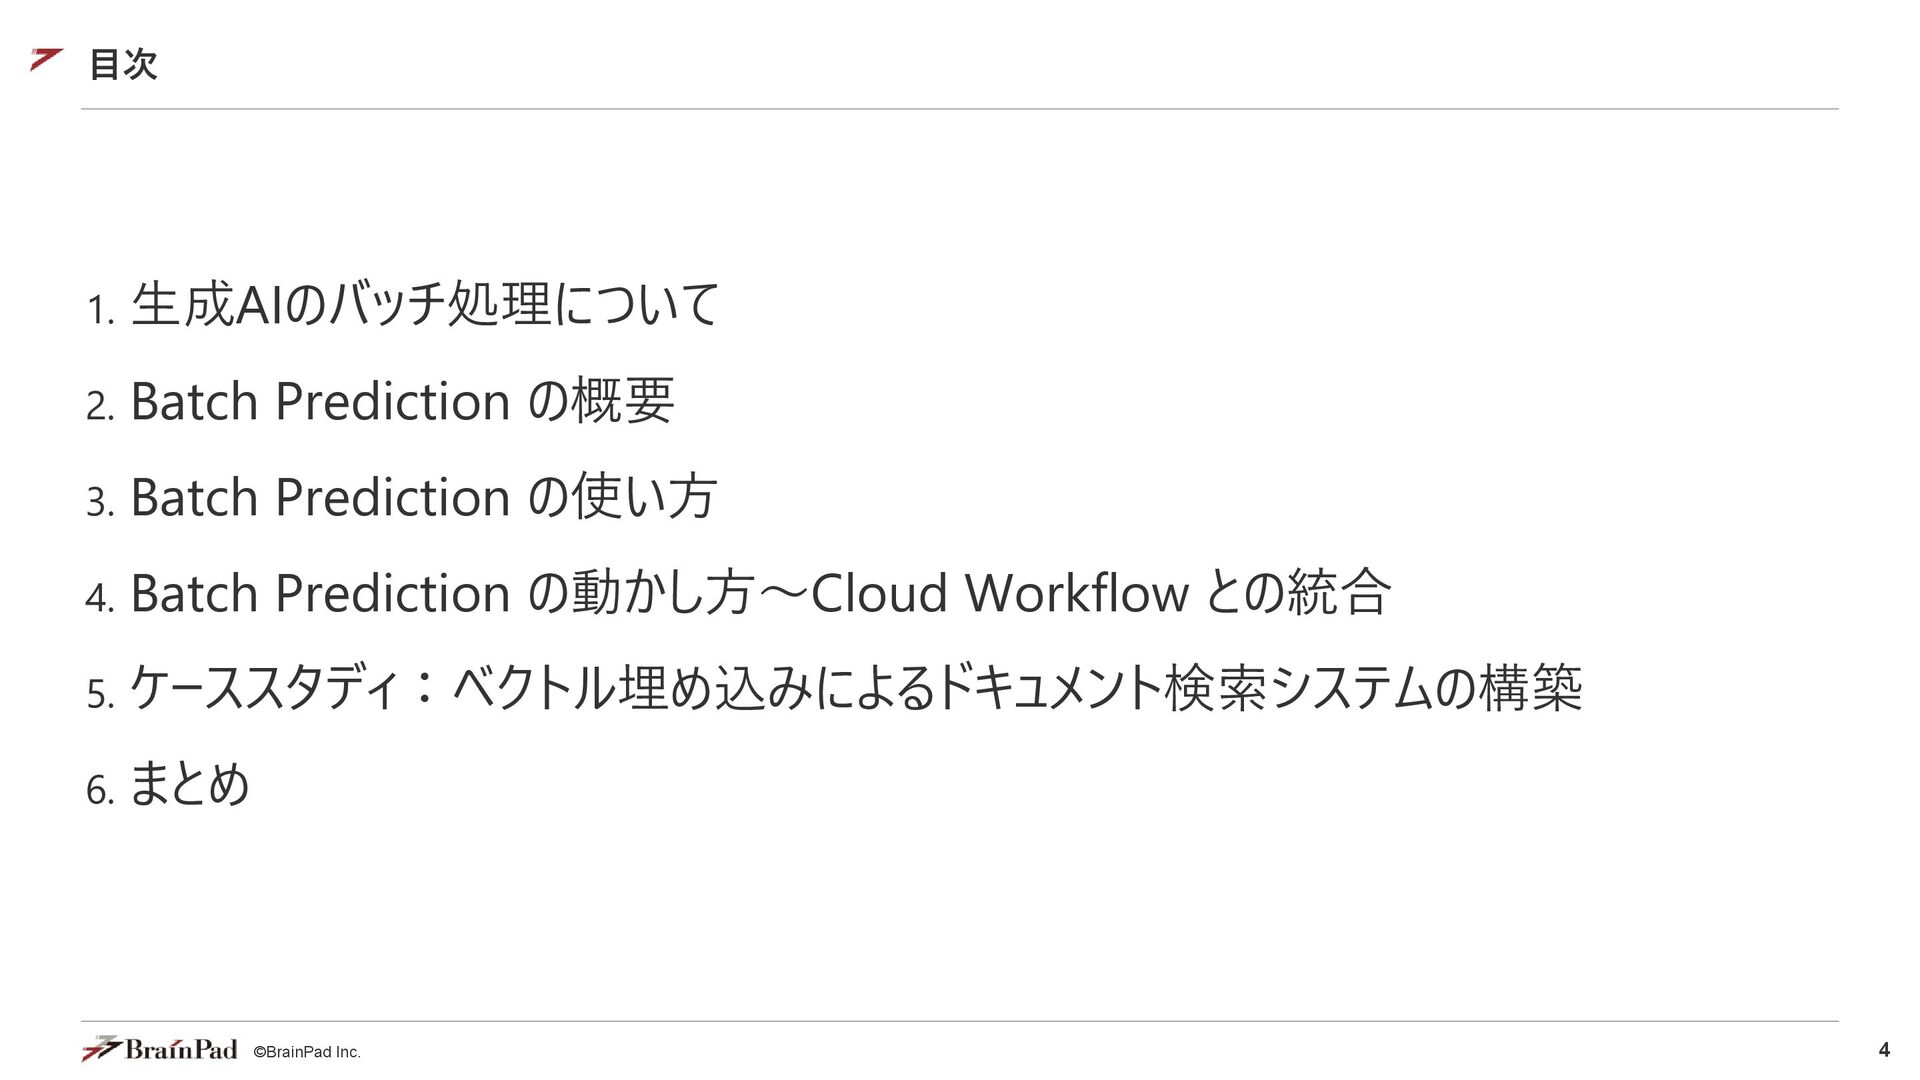Click the list number 1.
1920x1080 pixels.
coord(101,310)
